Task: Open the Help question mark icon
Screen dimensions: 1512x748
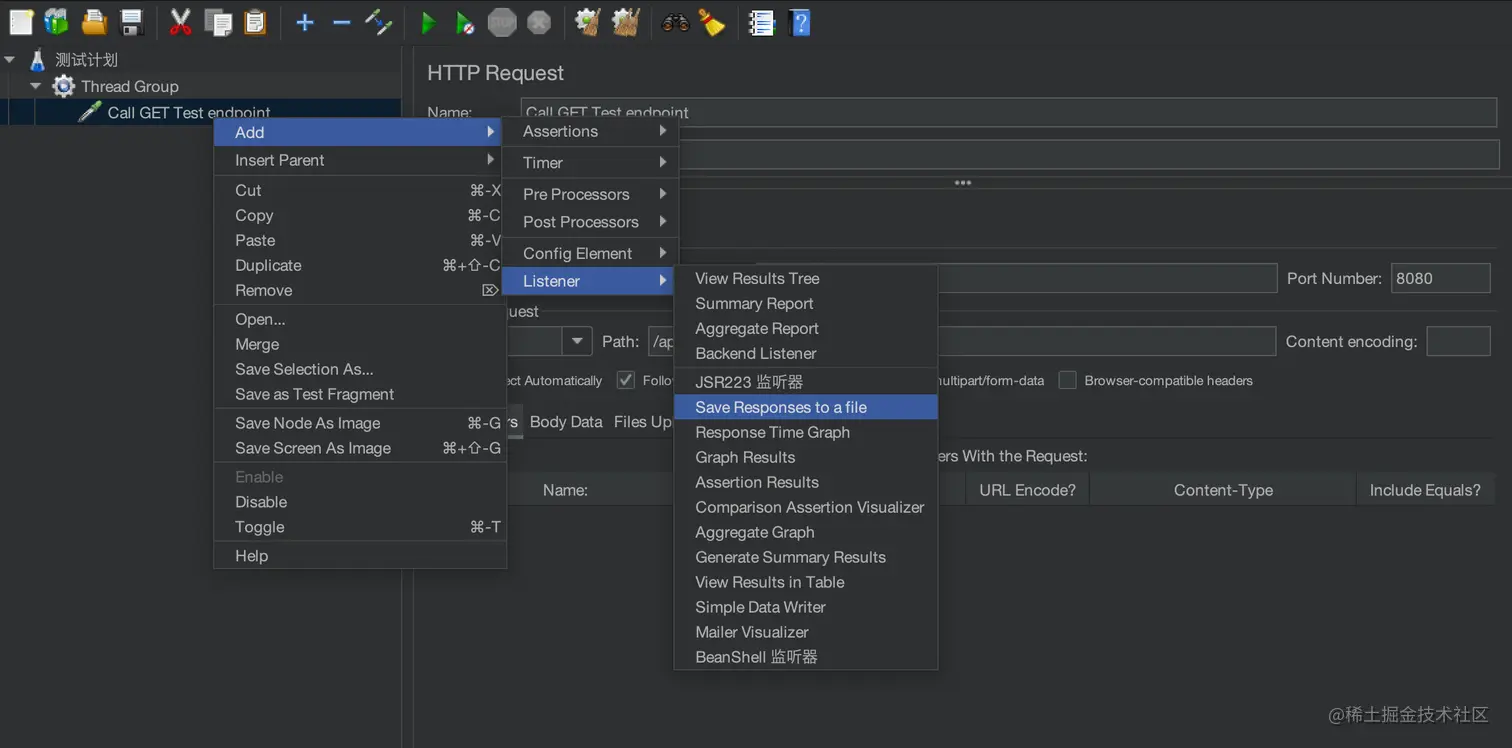Action: point(799,21)
